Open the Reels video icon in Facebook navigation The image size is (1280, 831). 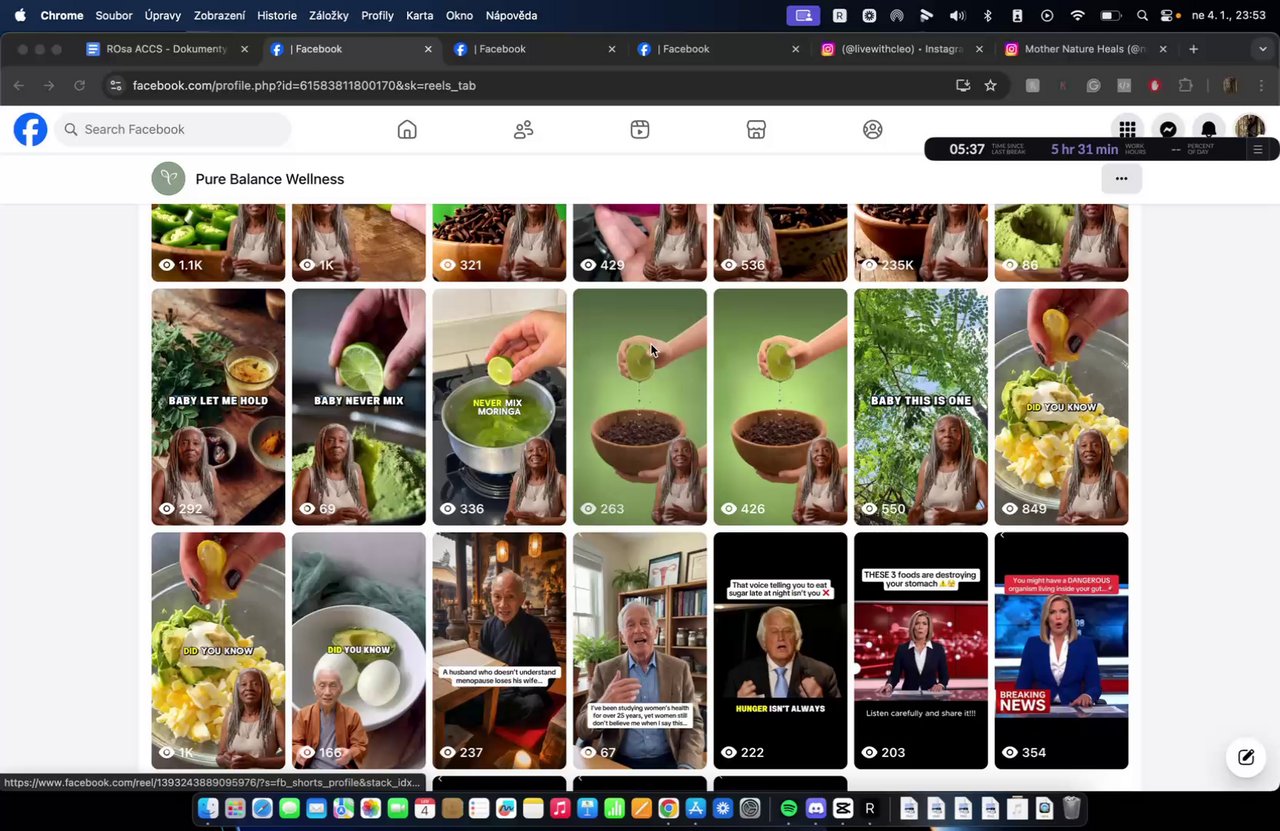640,129
